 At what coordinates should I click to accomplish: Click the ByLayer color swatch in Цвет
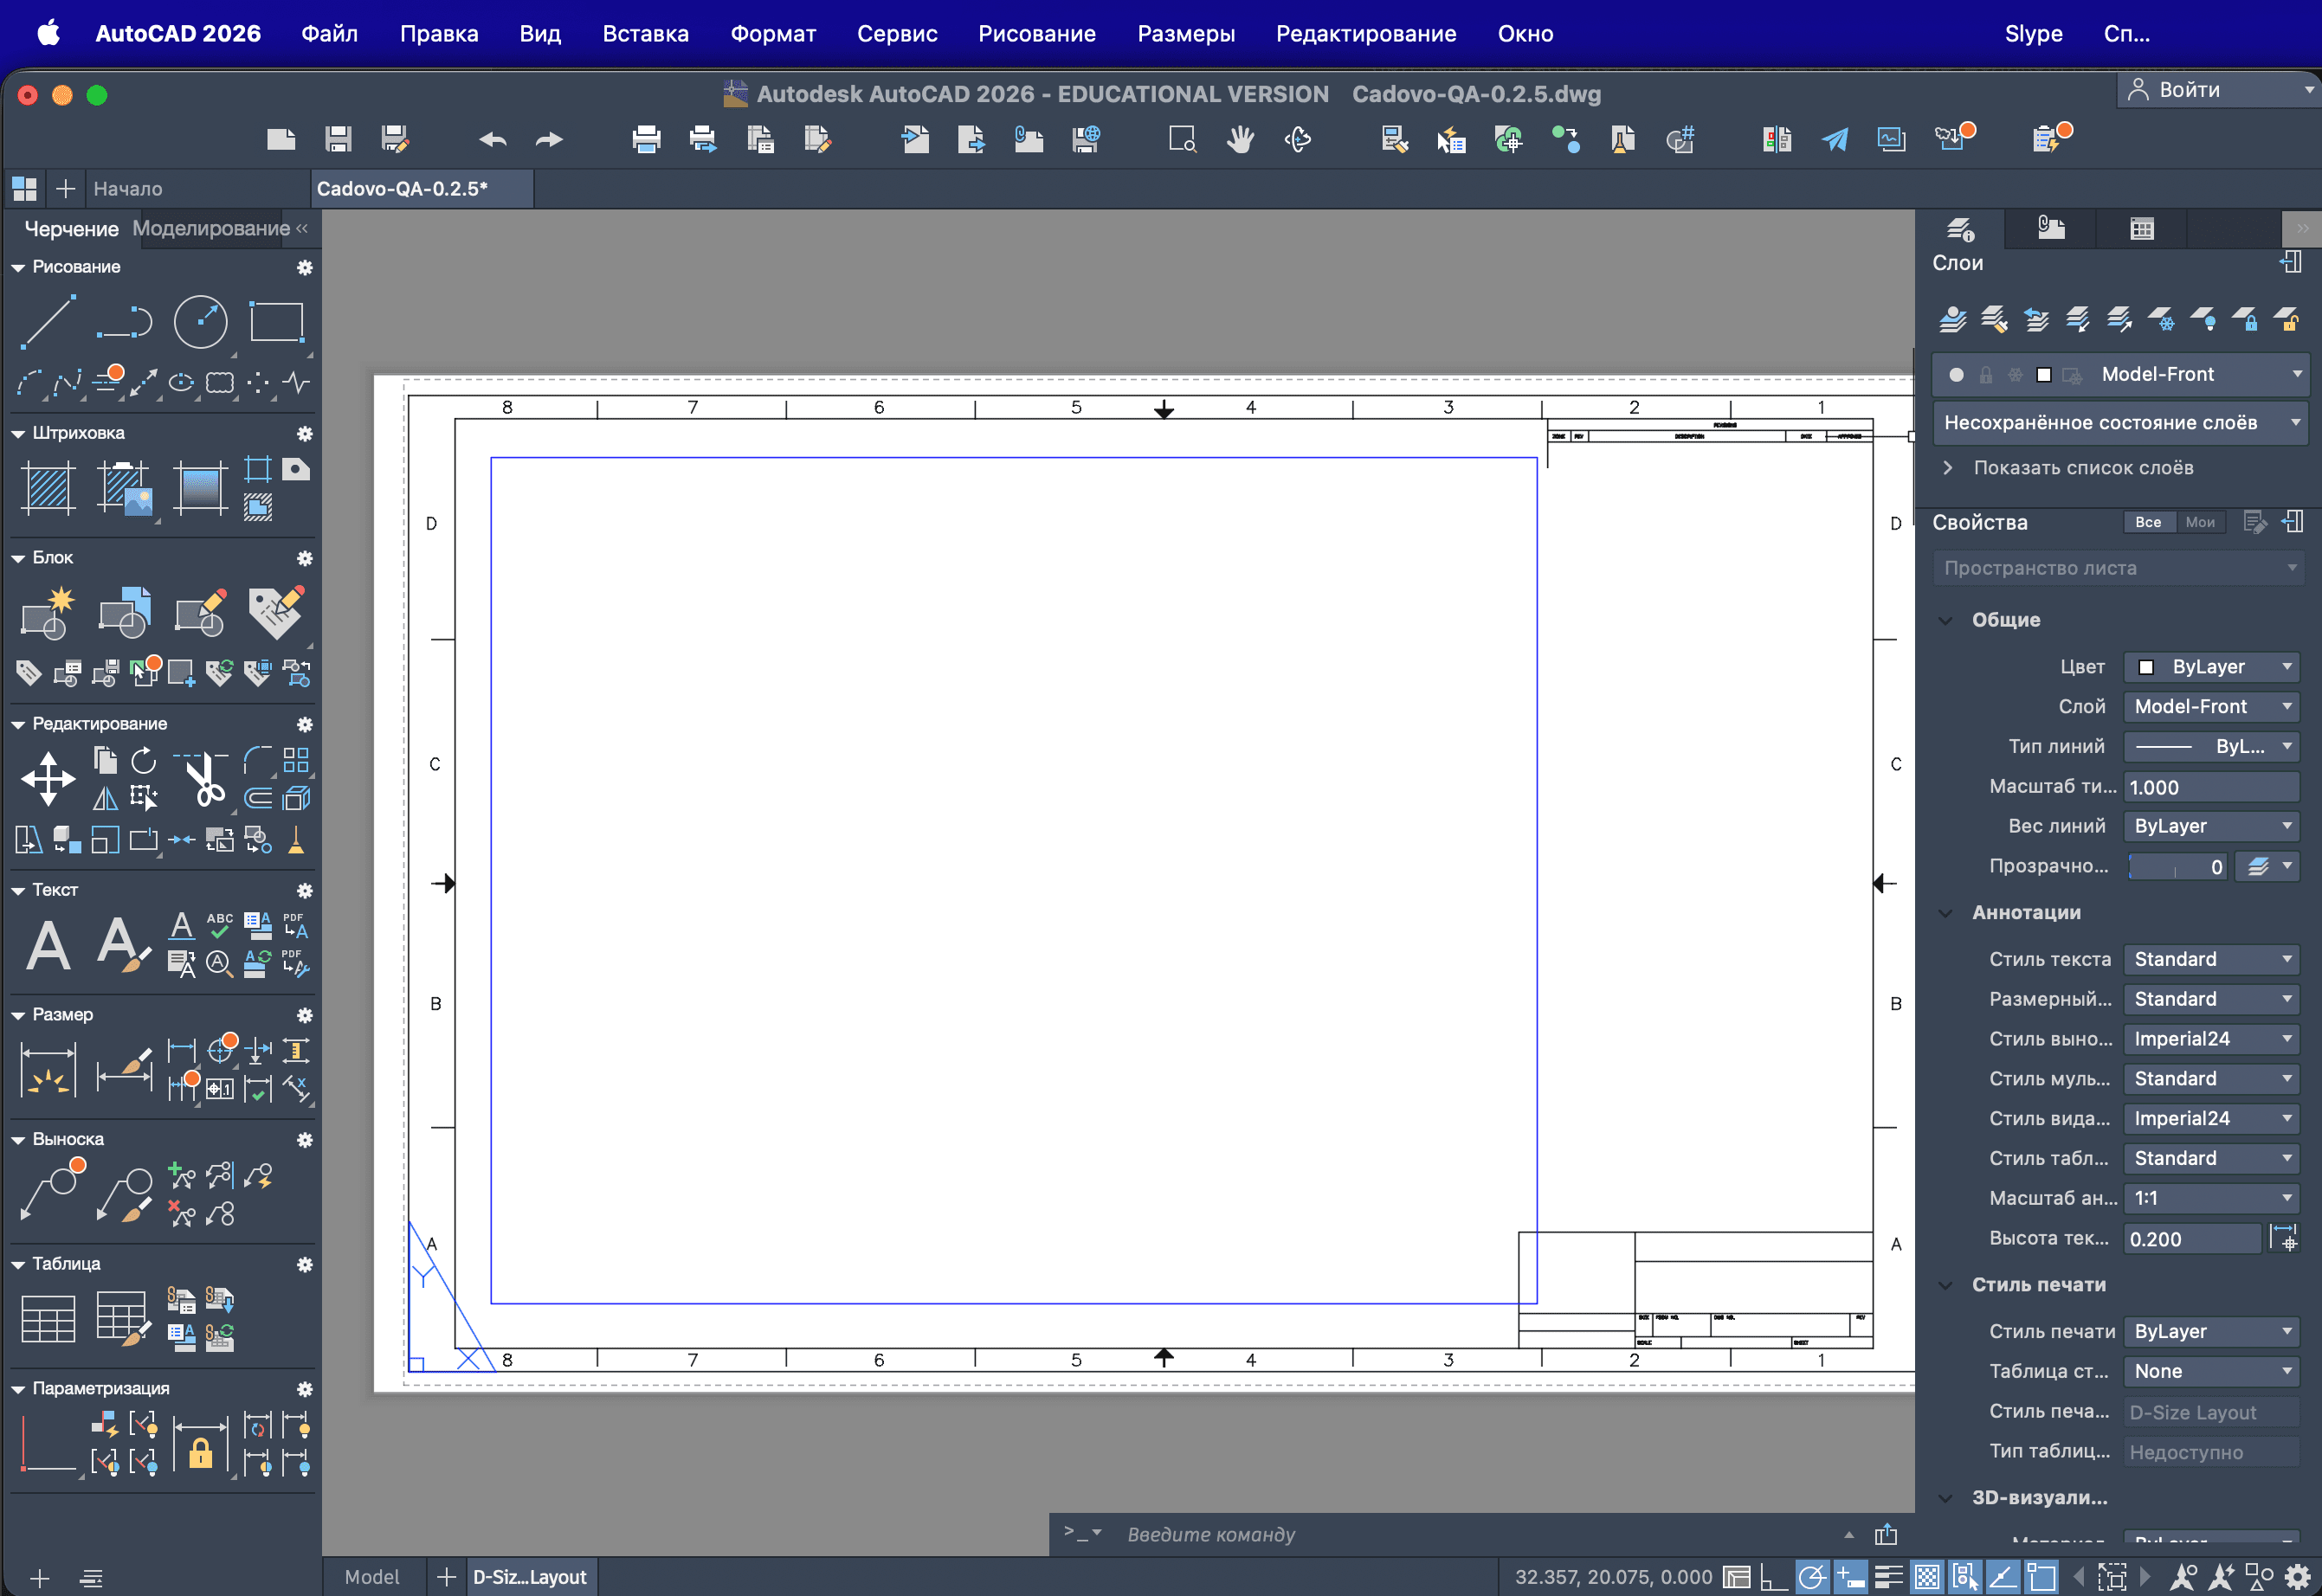tap(2145, 667)
